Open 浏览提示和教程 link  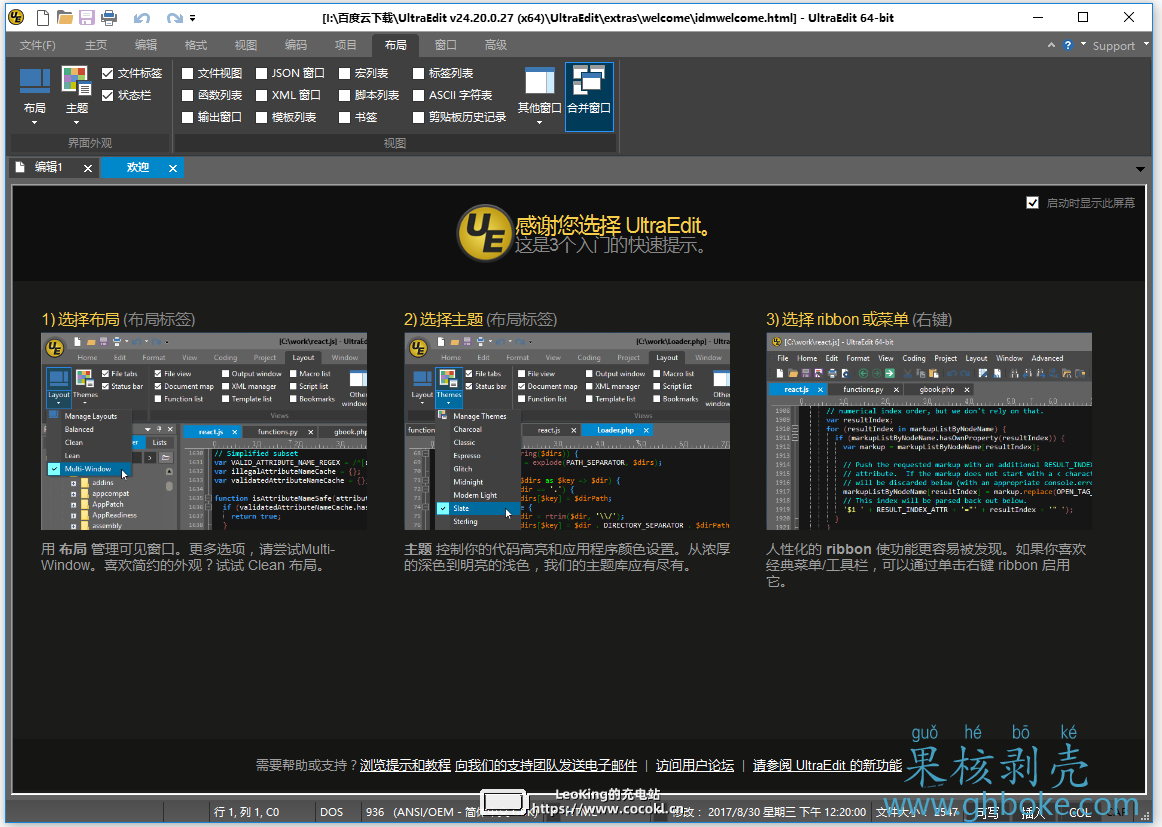[405, 765]
